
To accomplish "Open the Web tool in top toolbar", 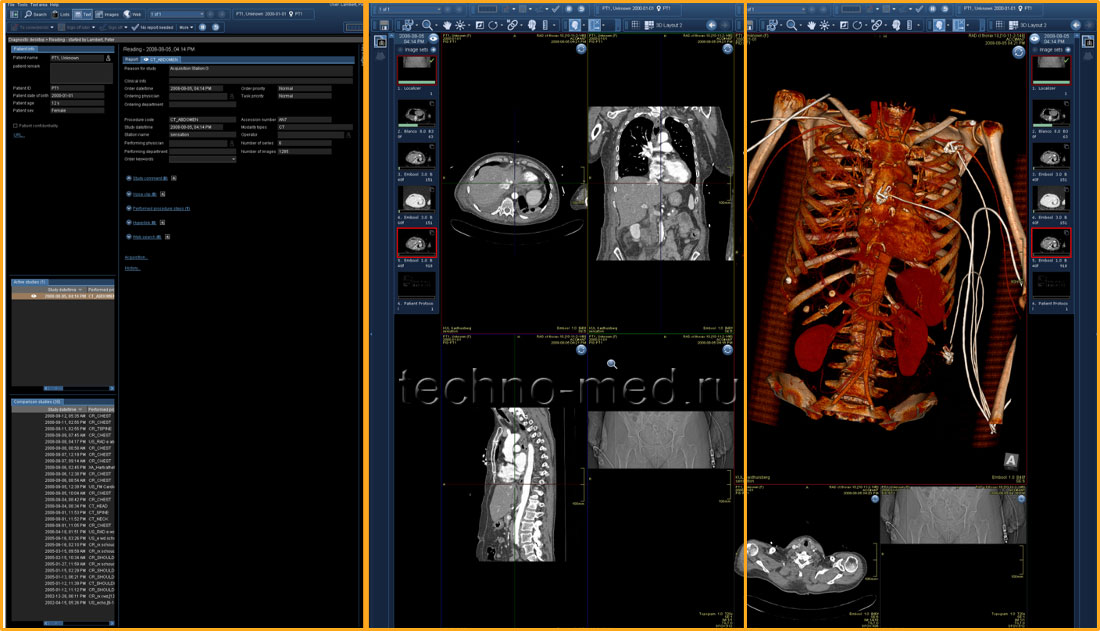I will coord(131,15).
